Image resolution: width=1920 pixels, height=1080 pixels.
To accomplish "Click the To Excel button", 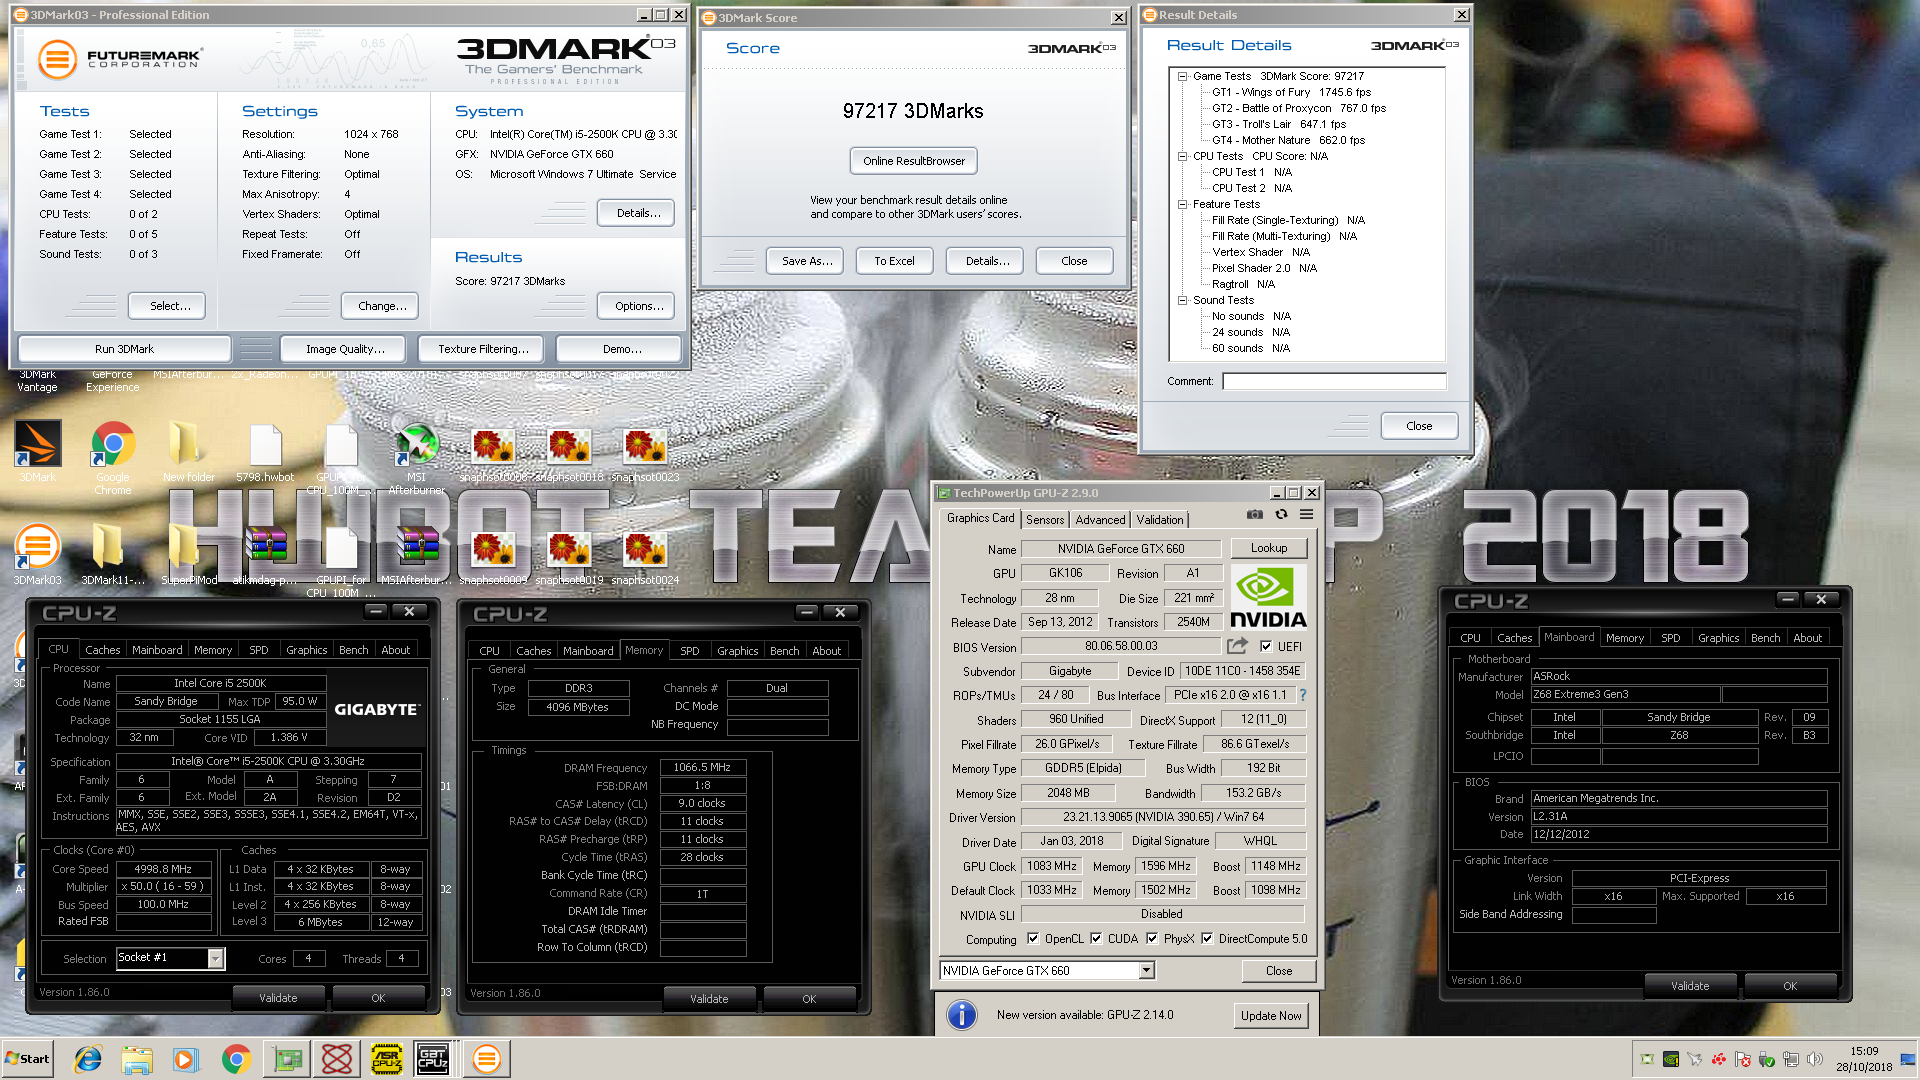I will [x=894, y=261].
